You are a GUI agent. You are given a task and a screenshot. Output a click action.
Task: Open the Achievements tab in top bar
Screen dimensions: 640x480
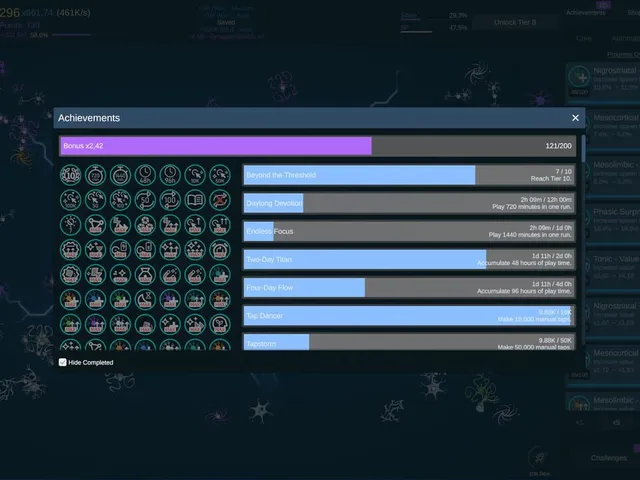[x=585, y=13]
